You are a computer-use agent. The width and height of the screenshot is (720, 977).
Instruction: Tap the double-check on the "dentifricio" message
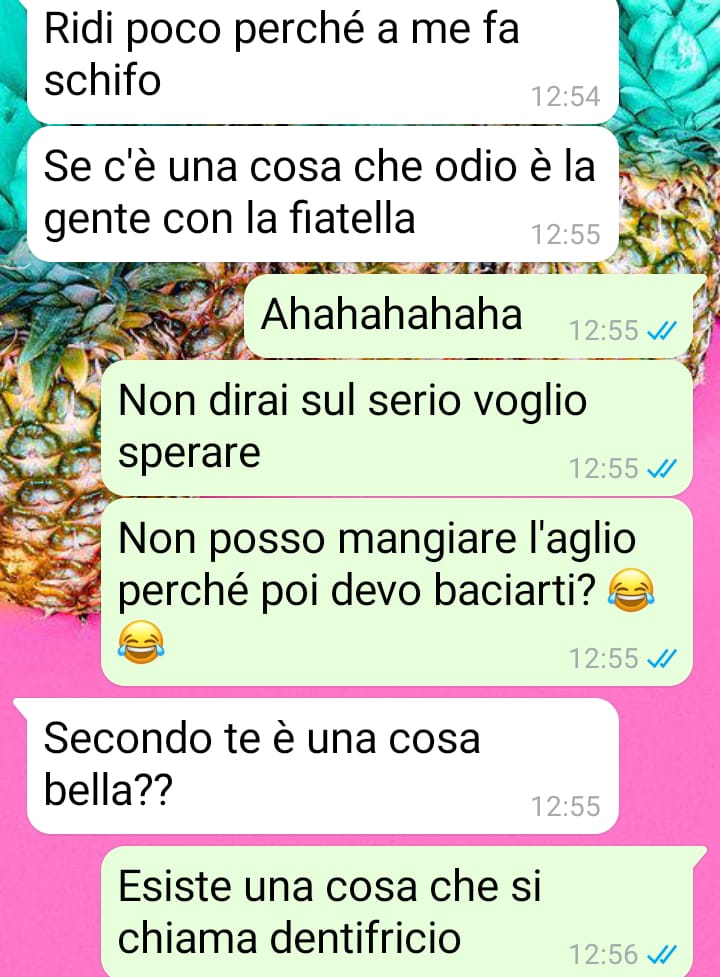[662, 954]
